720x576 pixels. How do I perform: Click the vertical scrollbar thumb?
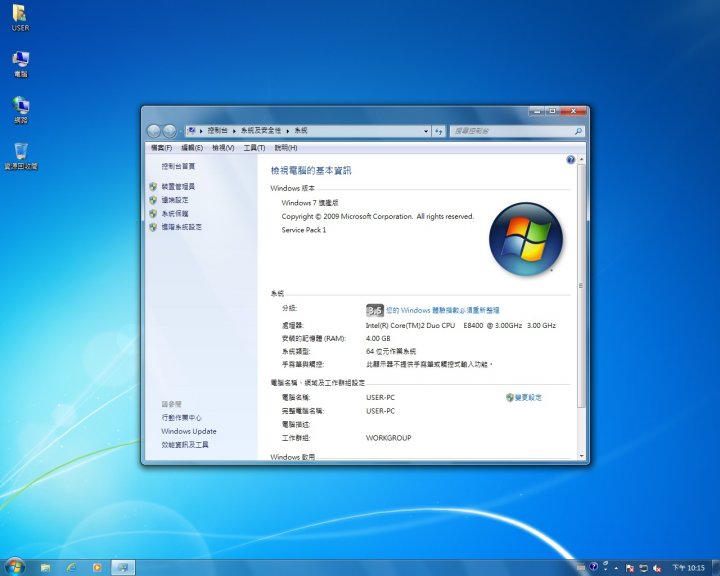(x=581, y=286)
